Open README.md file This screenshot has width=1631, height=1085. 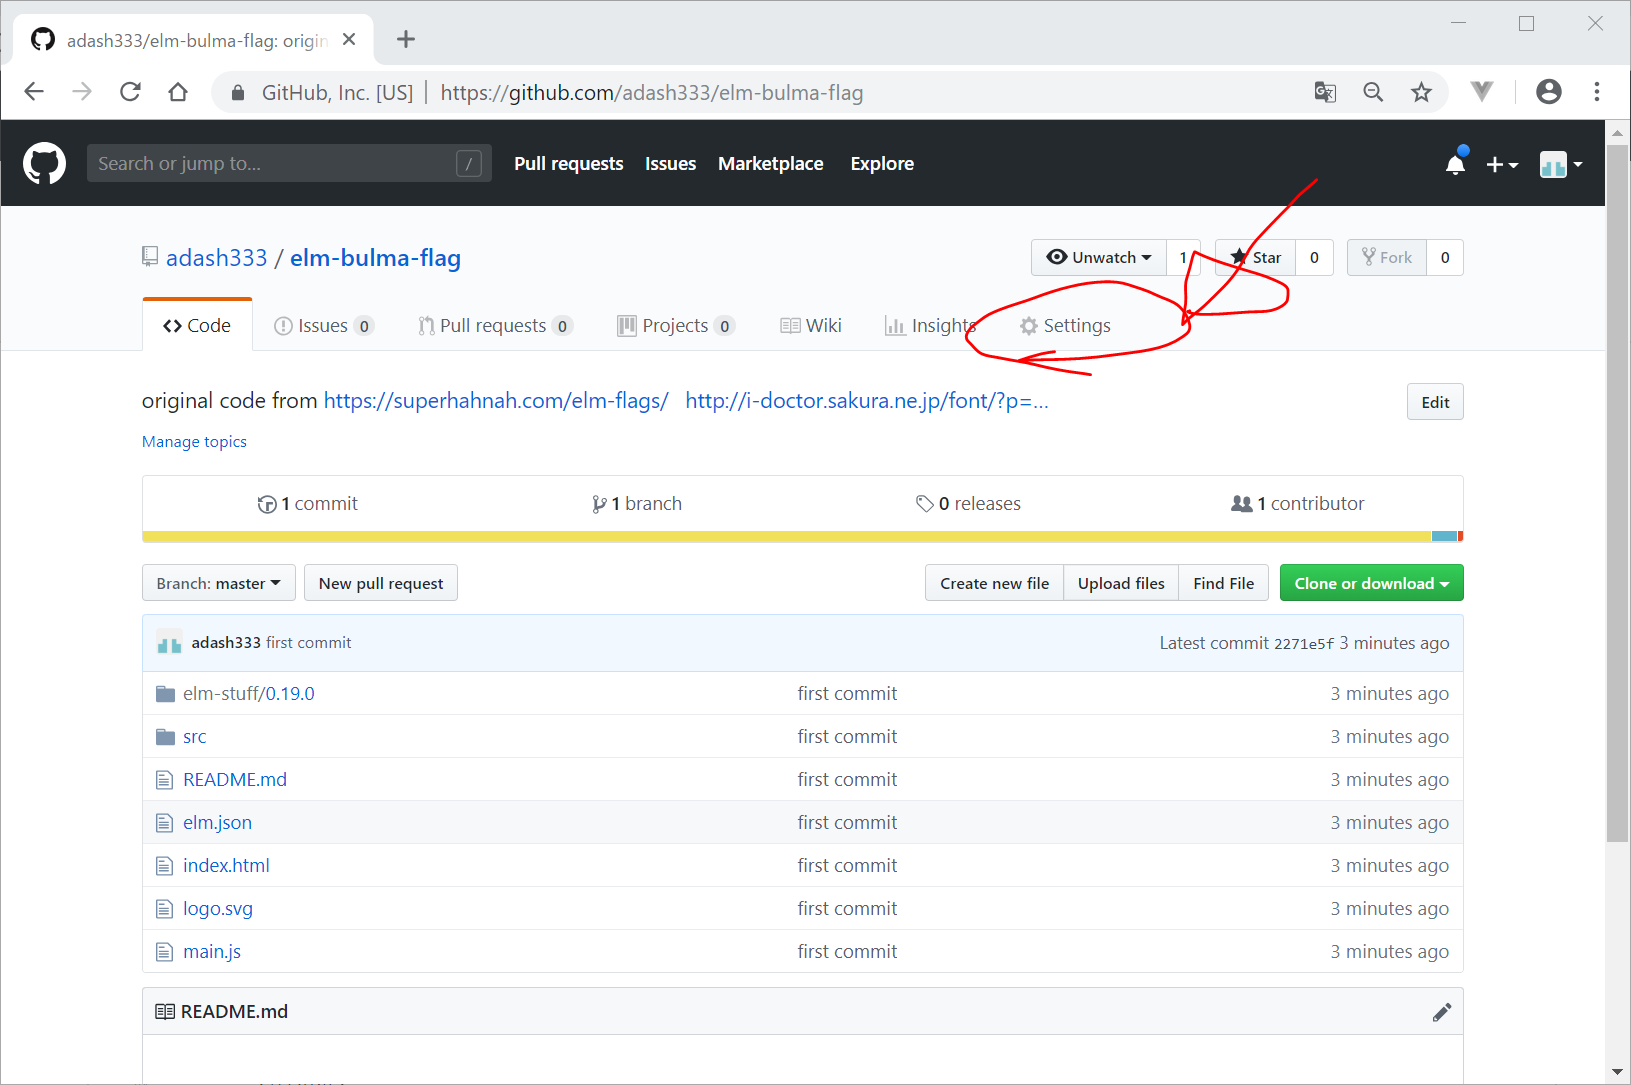(235, 780)
